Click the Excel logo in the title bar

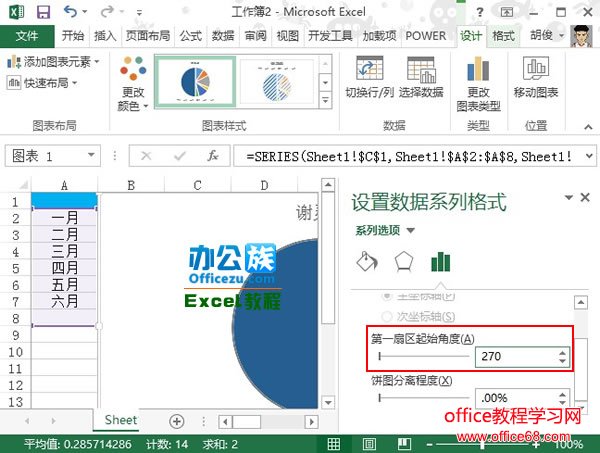pyautogui.click(x=16, y=12)
